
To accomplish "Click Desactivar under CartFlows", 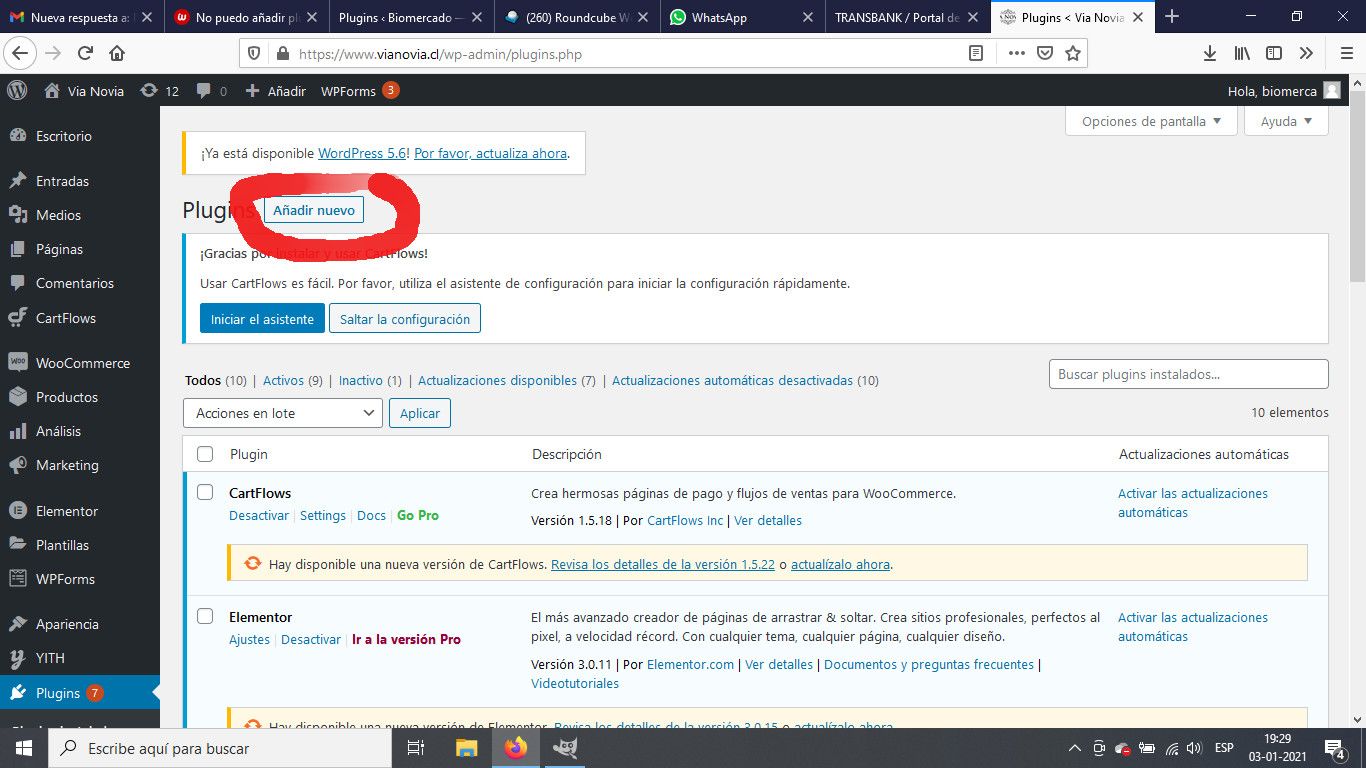I will pyautogui.click(x=259, y=516).
